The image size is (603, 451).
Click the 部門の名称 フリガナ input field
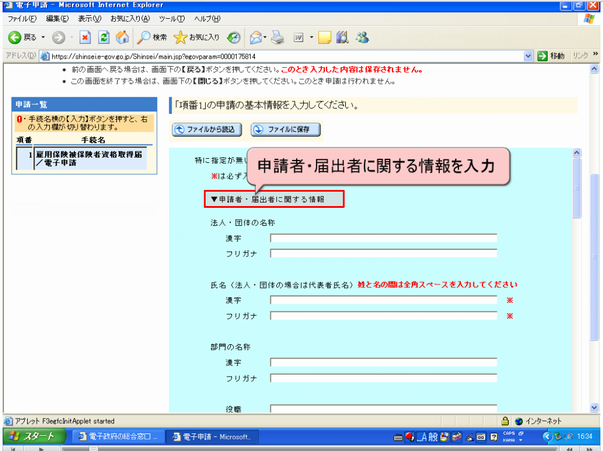(383, 378)
